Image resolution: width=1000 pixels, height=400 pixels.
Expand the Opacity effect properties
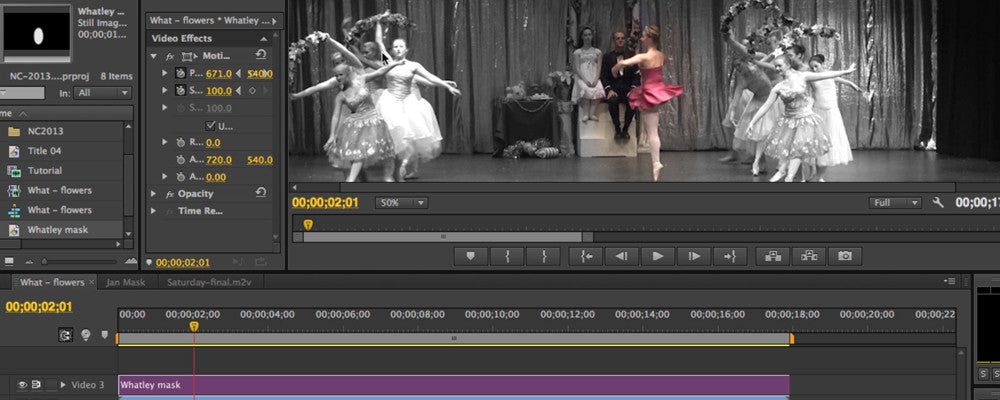[154, 193]
